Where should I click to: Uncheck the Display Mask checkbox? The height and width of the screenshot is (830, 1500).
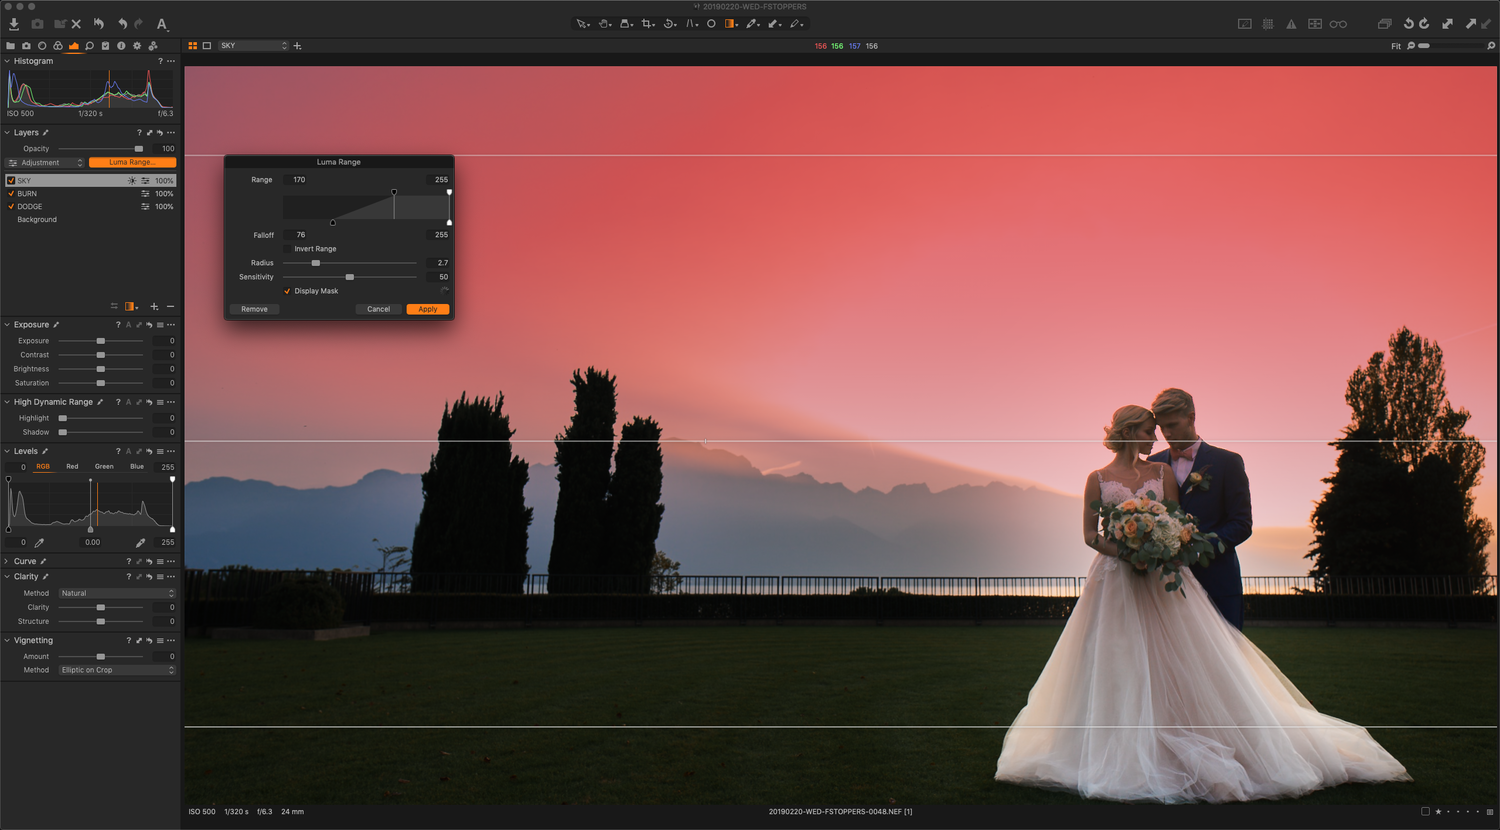click(x=288, y=291)
